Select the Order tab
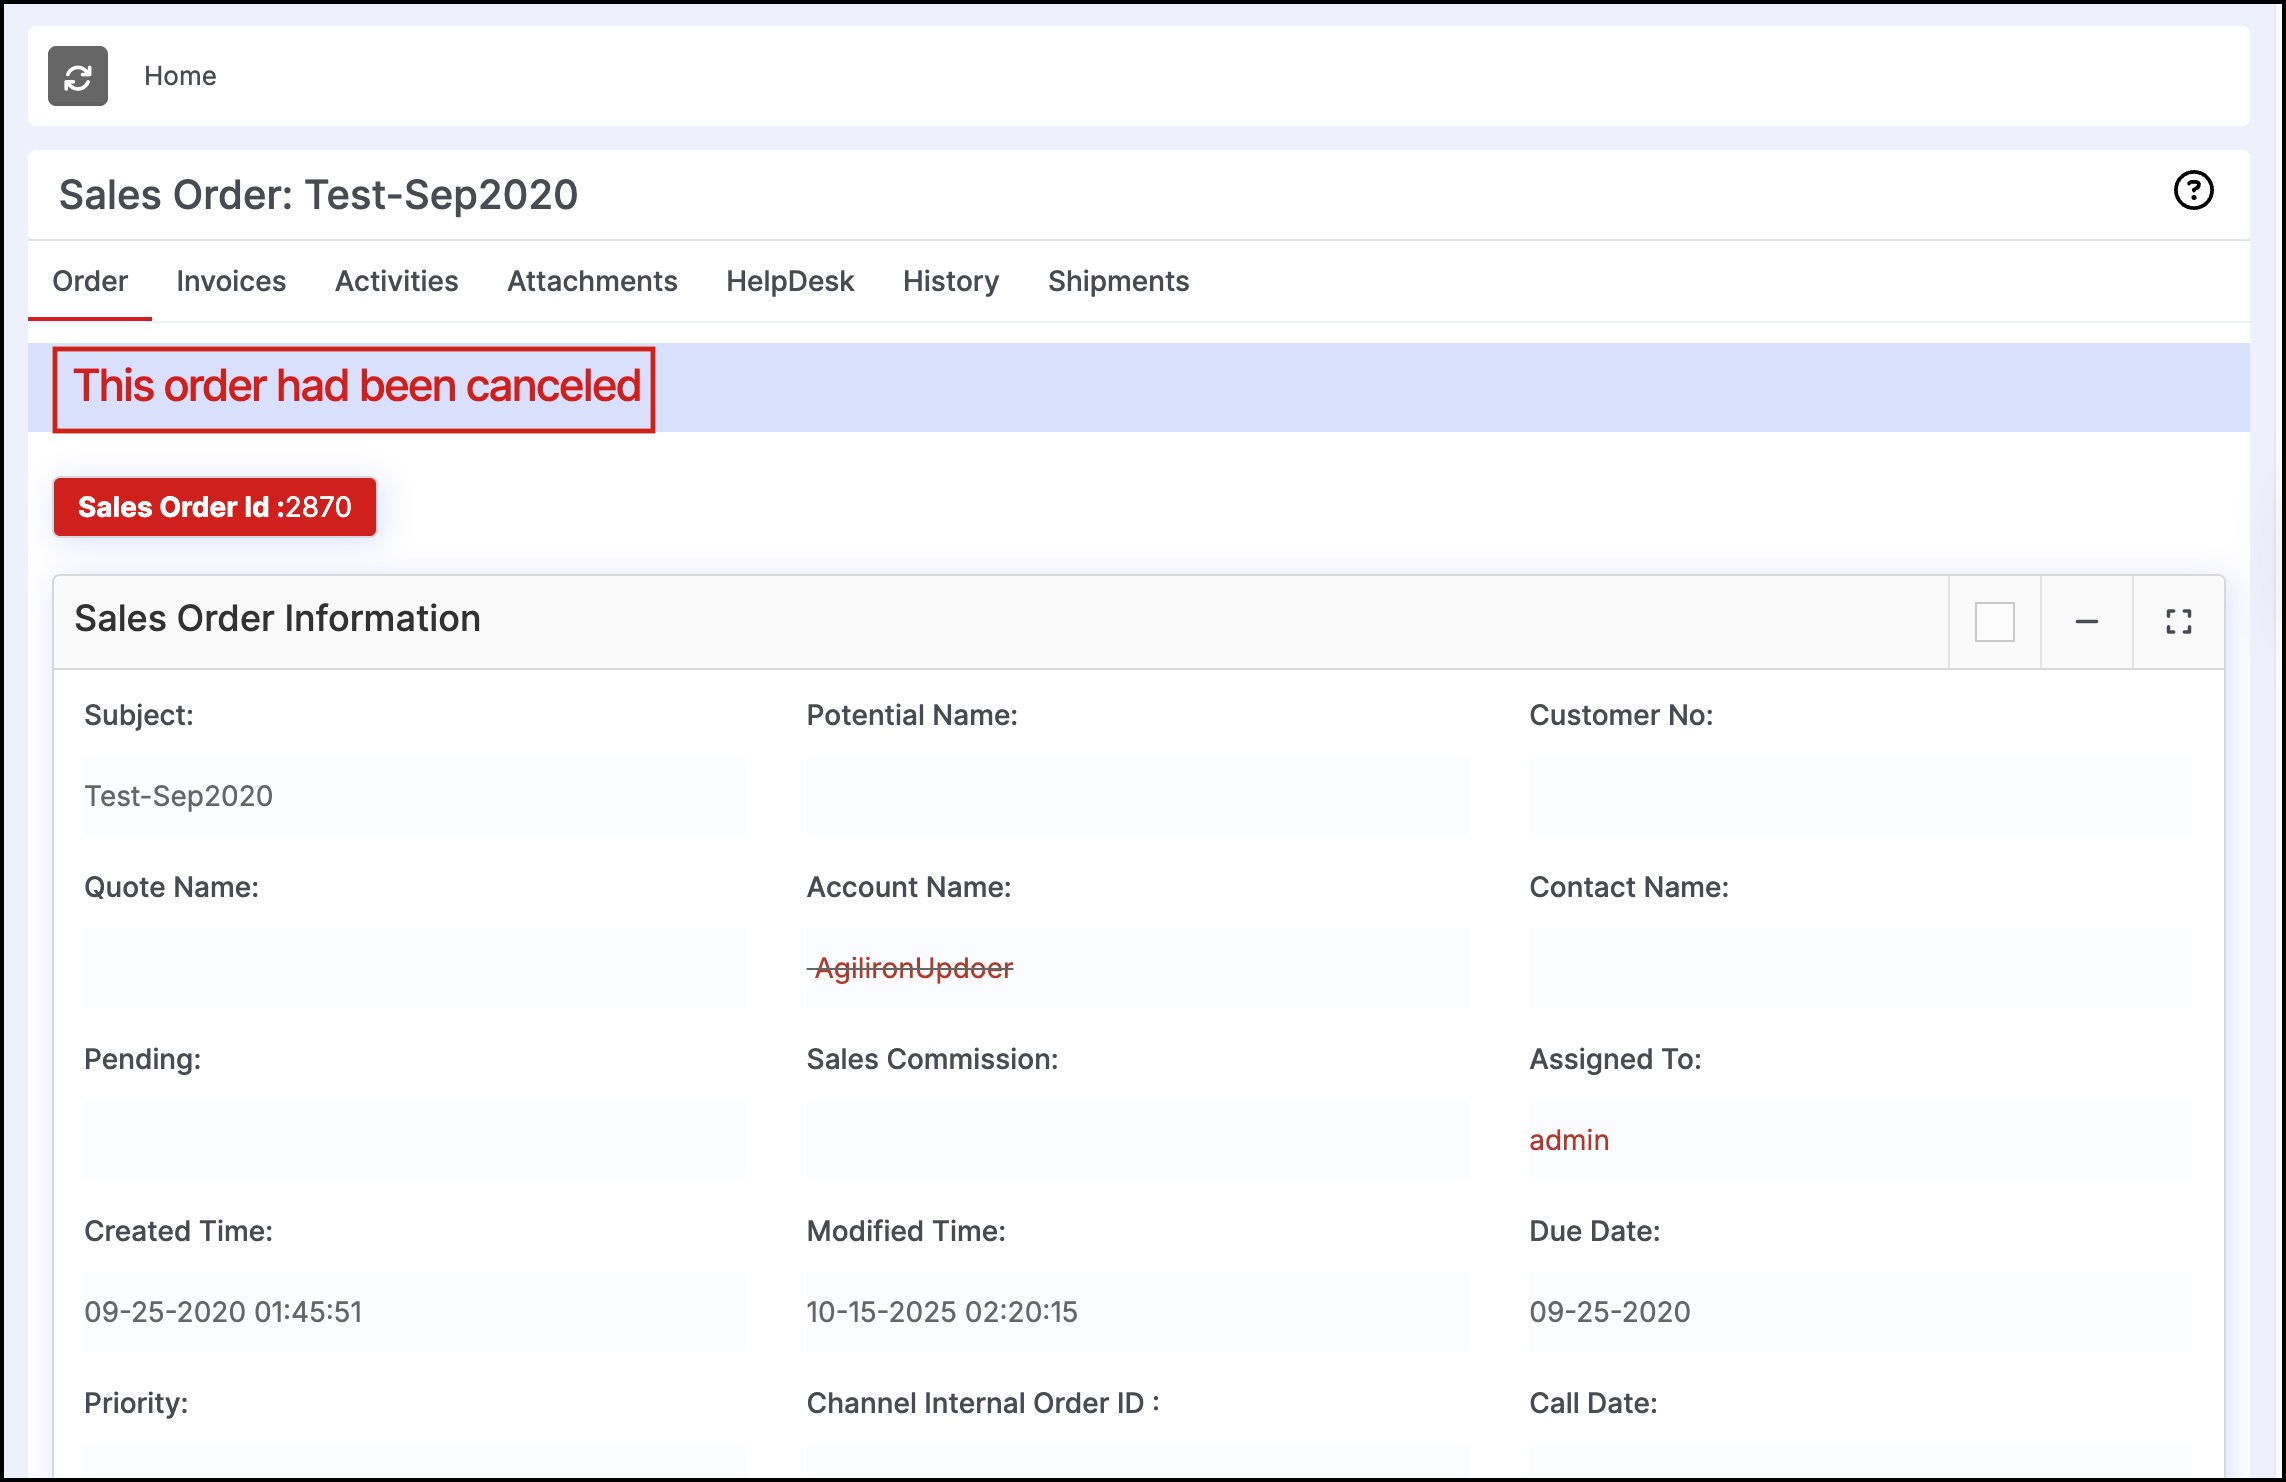 tap(90, 281)
